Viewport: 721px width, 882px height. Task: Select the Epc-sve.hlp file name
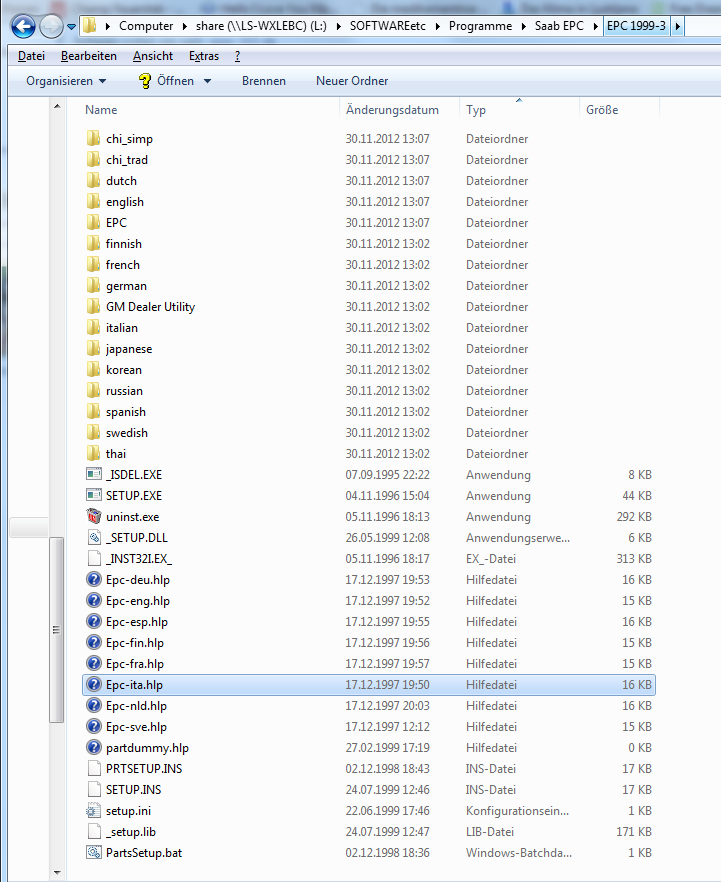tap(137, 727)
